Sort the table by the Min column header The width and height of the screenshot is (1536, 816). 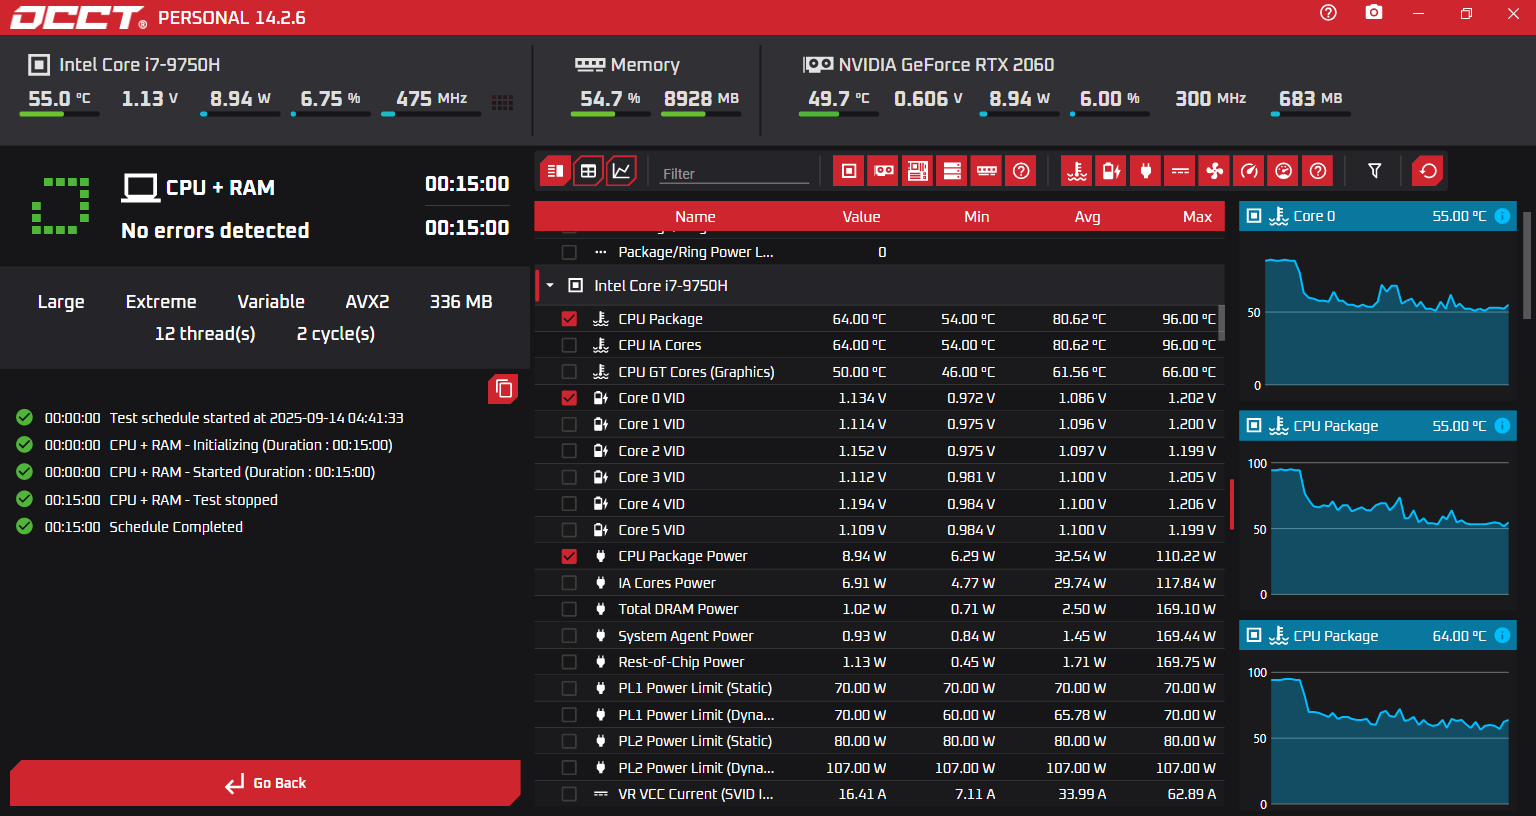point(977,217)
